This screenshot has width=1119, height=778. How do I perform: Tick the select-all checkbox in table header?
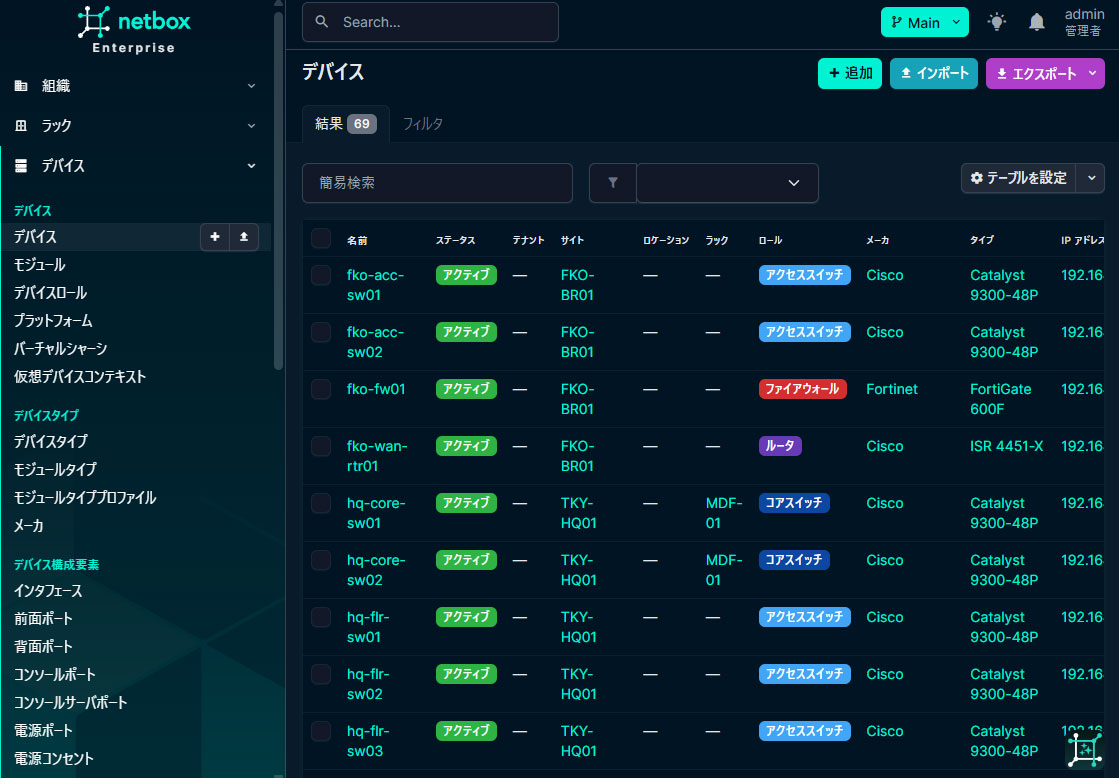[x=321, y=238]
